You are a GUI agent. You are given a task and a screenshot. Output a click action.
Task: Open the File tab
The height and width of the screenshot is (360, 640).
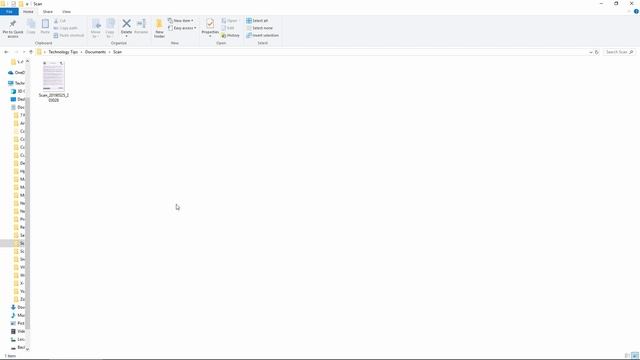(9, 12)
